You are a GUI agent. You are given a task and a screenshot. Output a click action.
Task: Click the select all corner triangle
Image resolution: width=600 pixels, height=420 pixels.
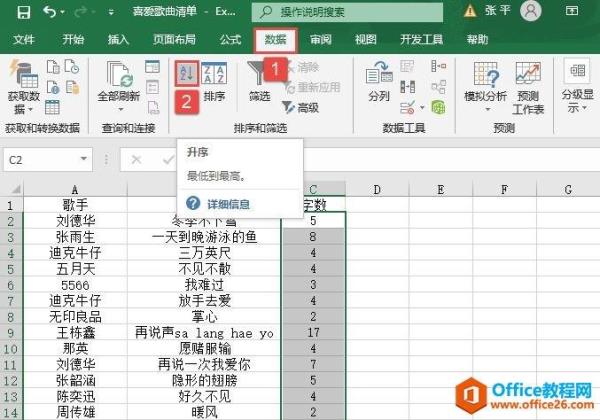click(x=16, y=189)
